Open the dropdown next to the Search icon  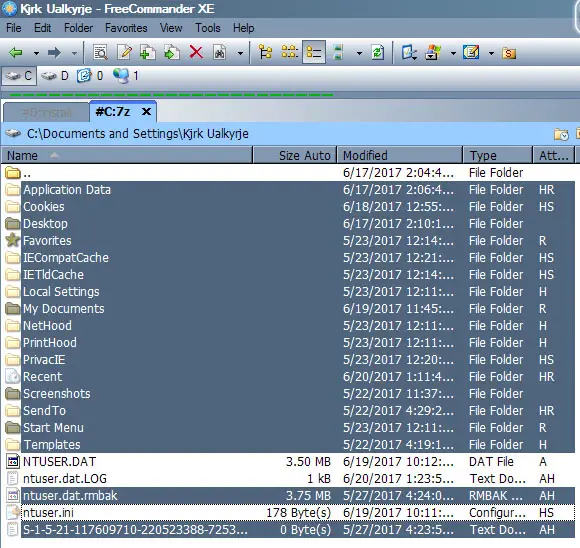pyautogui.click(x=240, y=53)
